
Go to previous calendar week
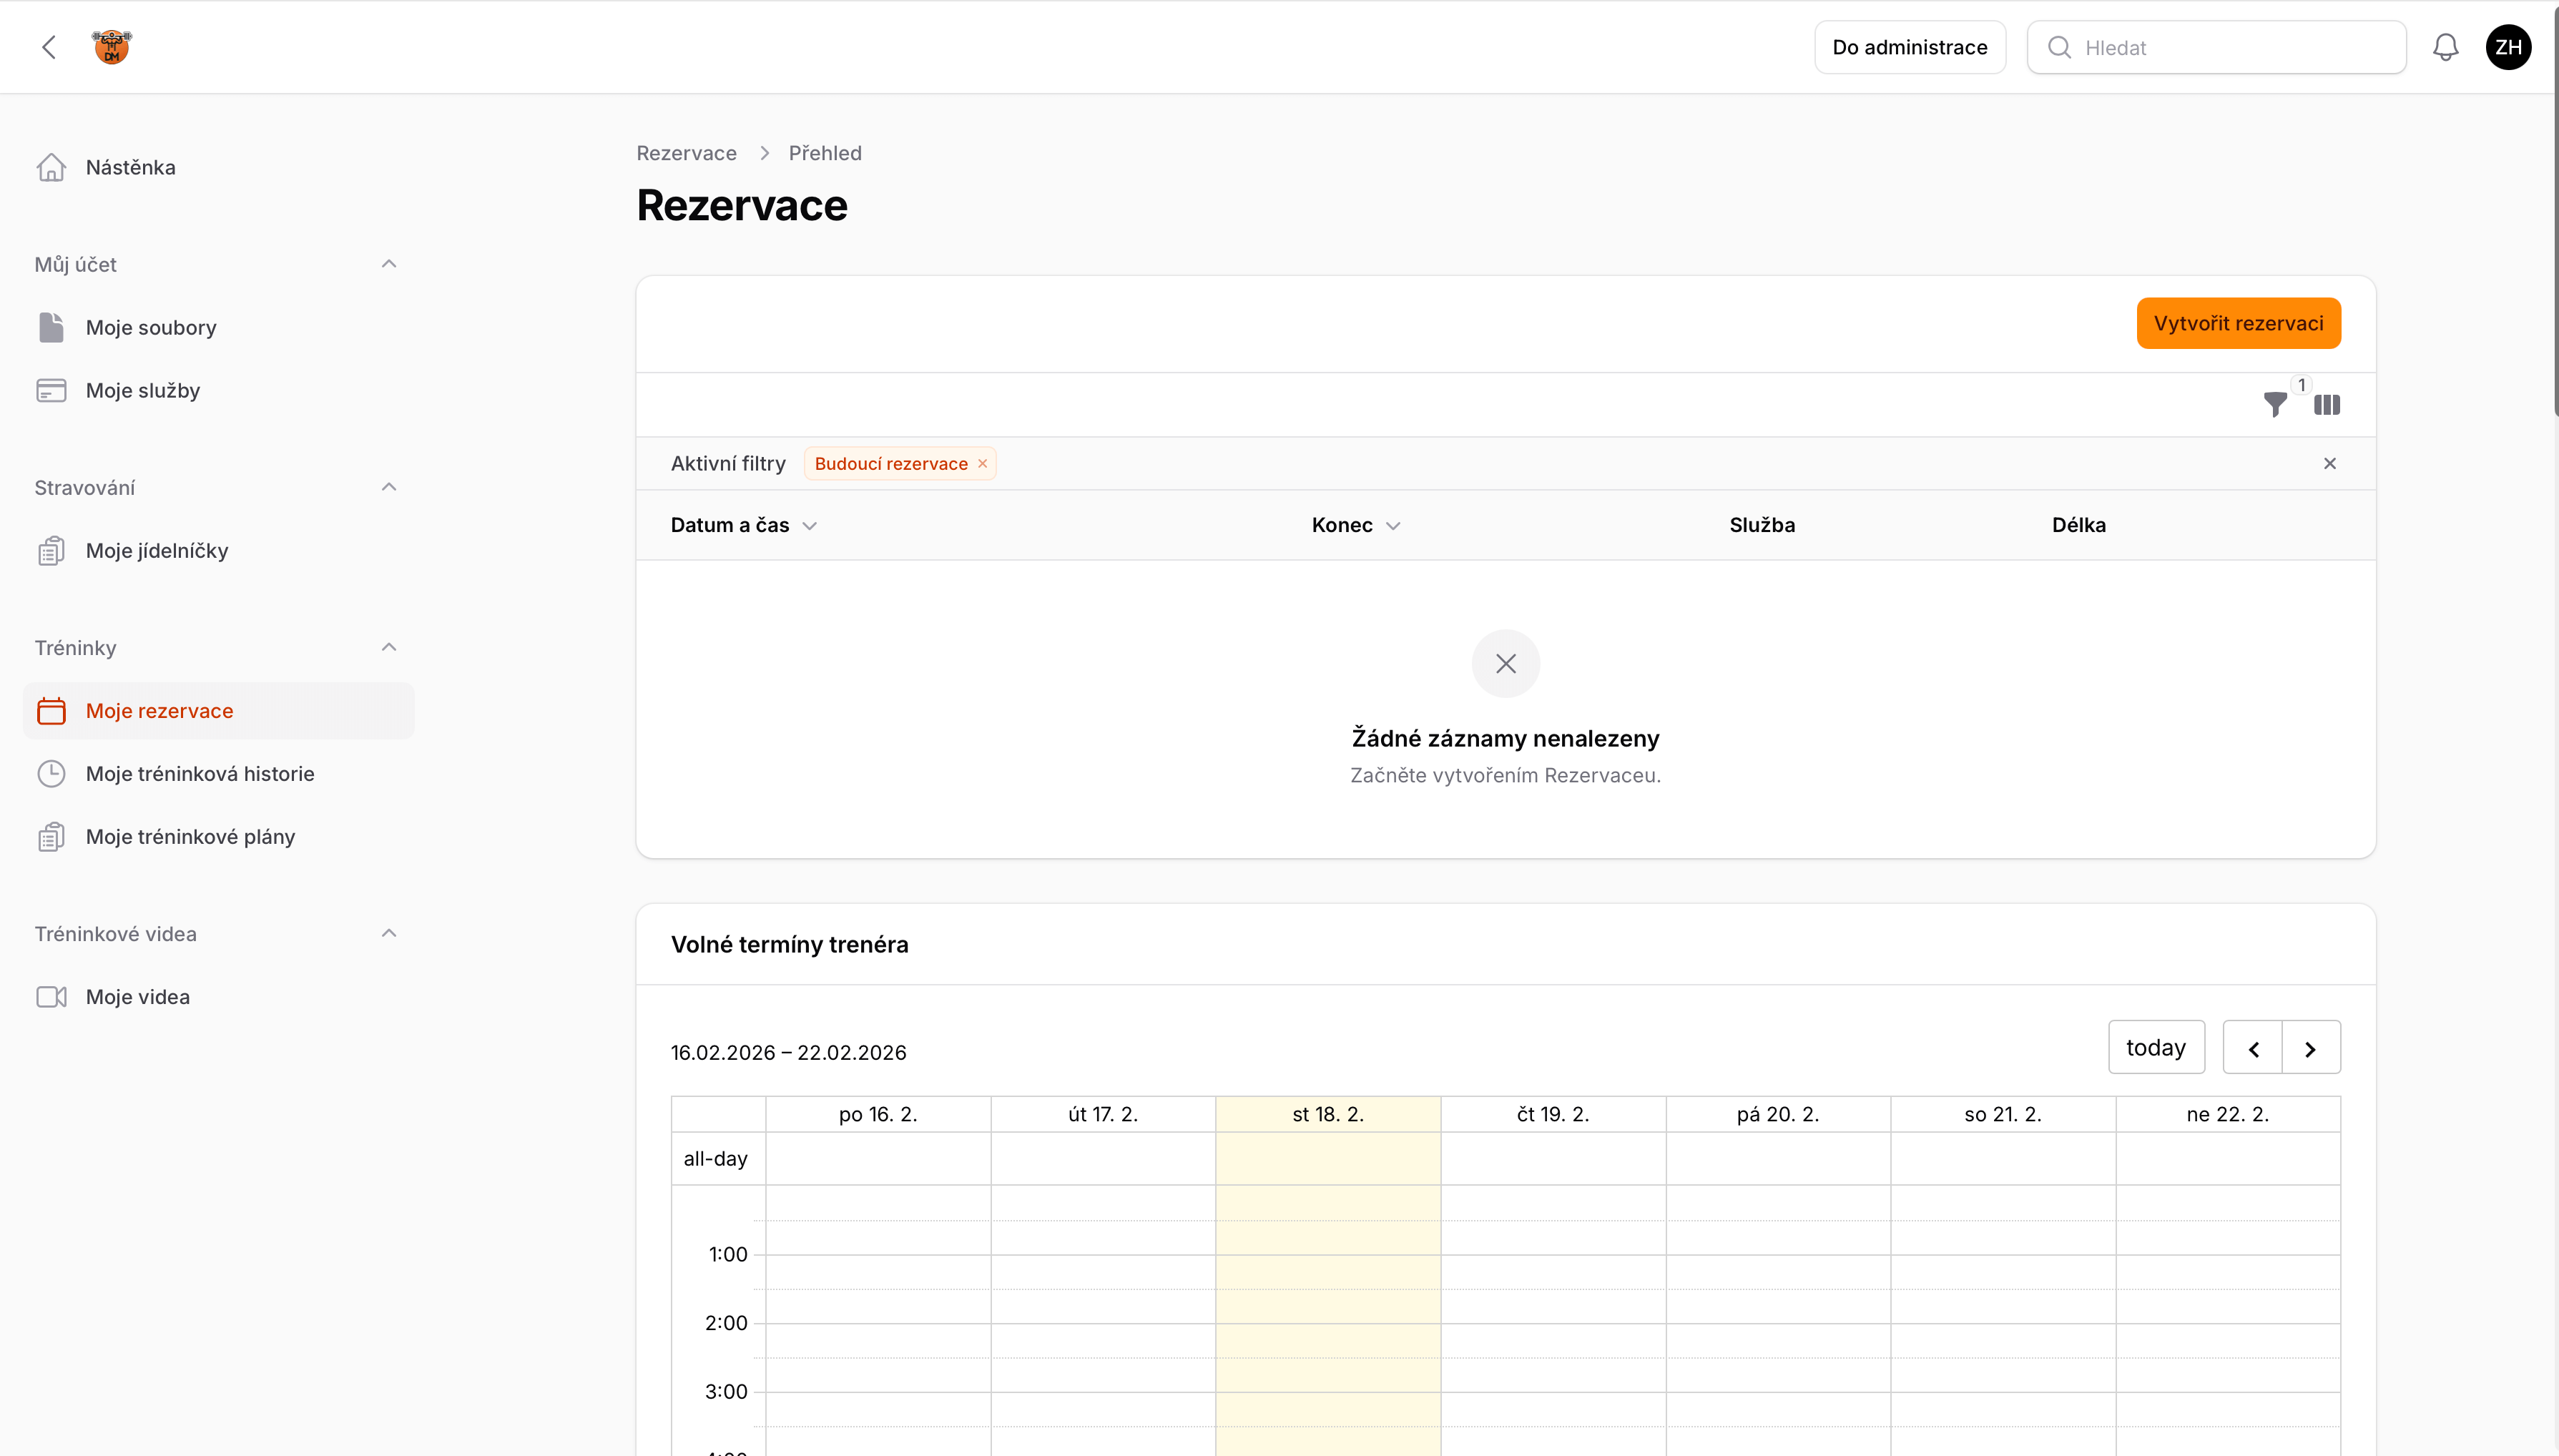pyautogui.click(x=2253, y=1048)
